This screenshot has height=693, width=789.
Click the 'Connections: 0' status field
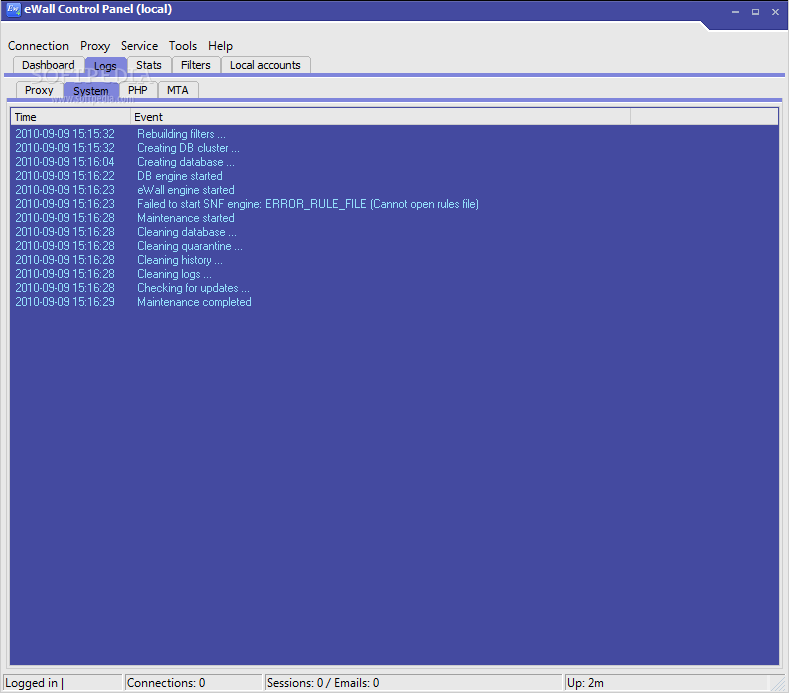coord(193,683)
